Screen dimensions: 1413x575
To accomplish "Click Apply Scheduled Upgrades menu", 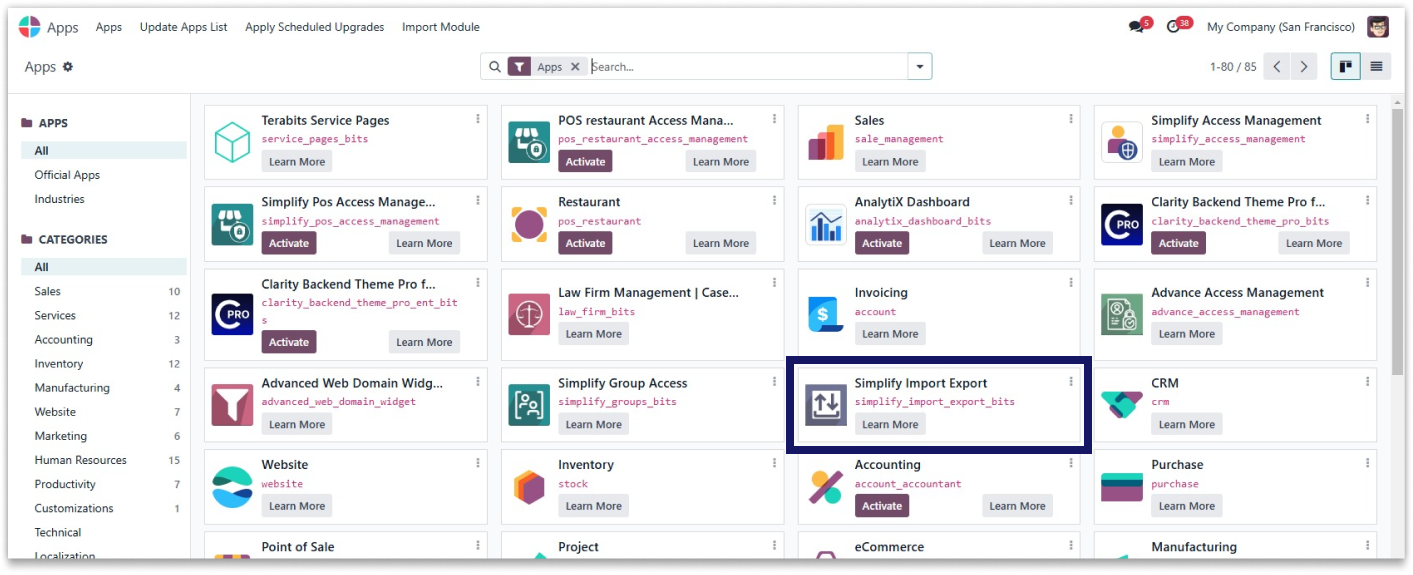I will pyautogui.click(x=315, y=27).
